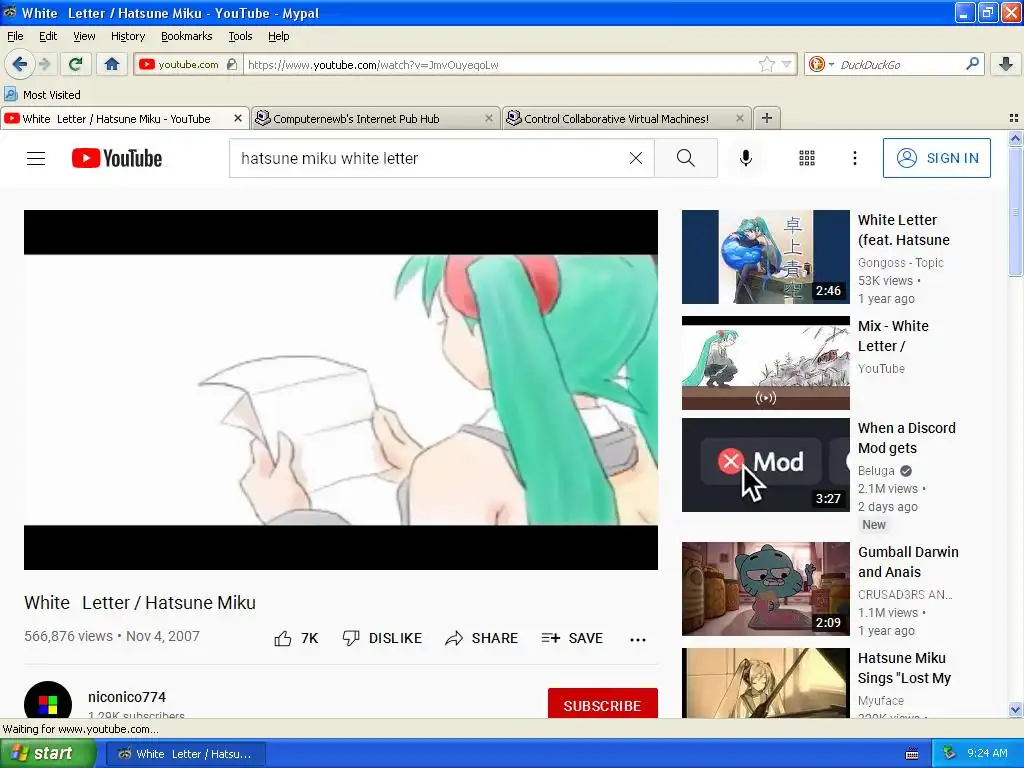Open the downloads arrow button
The height and width of the screenshot is (768, 1024).
[1006, 64]
